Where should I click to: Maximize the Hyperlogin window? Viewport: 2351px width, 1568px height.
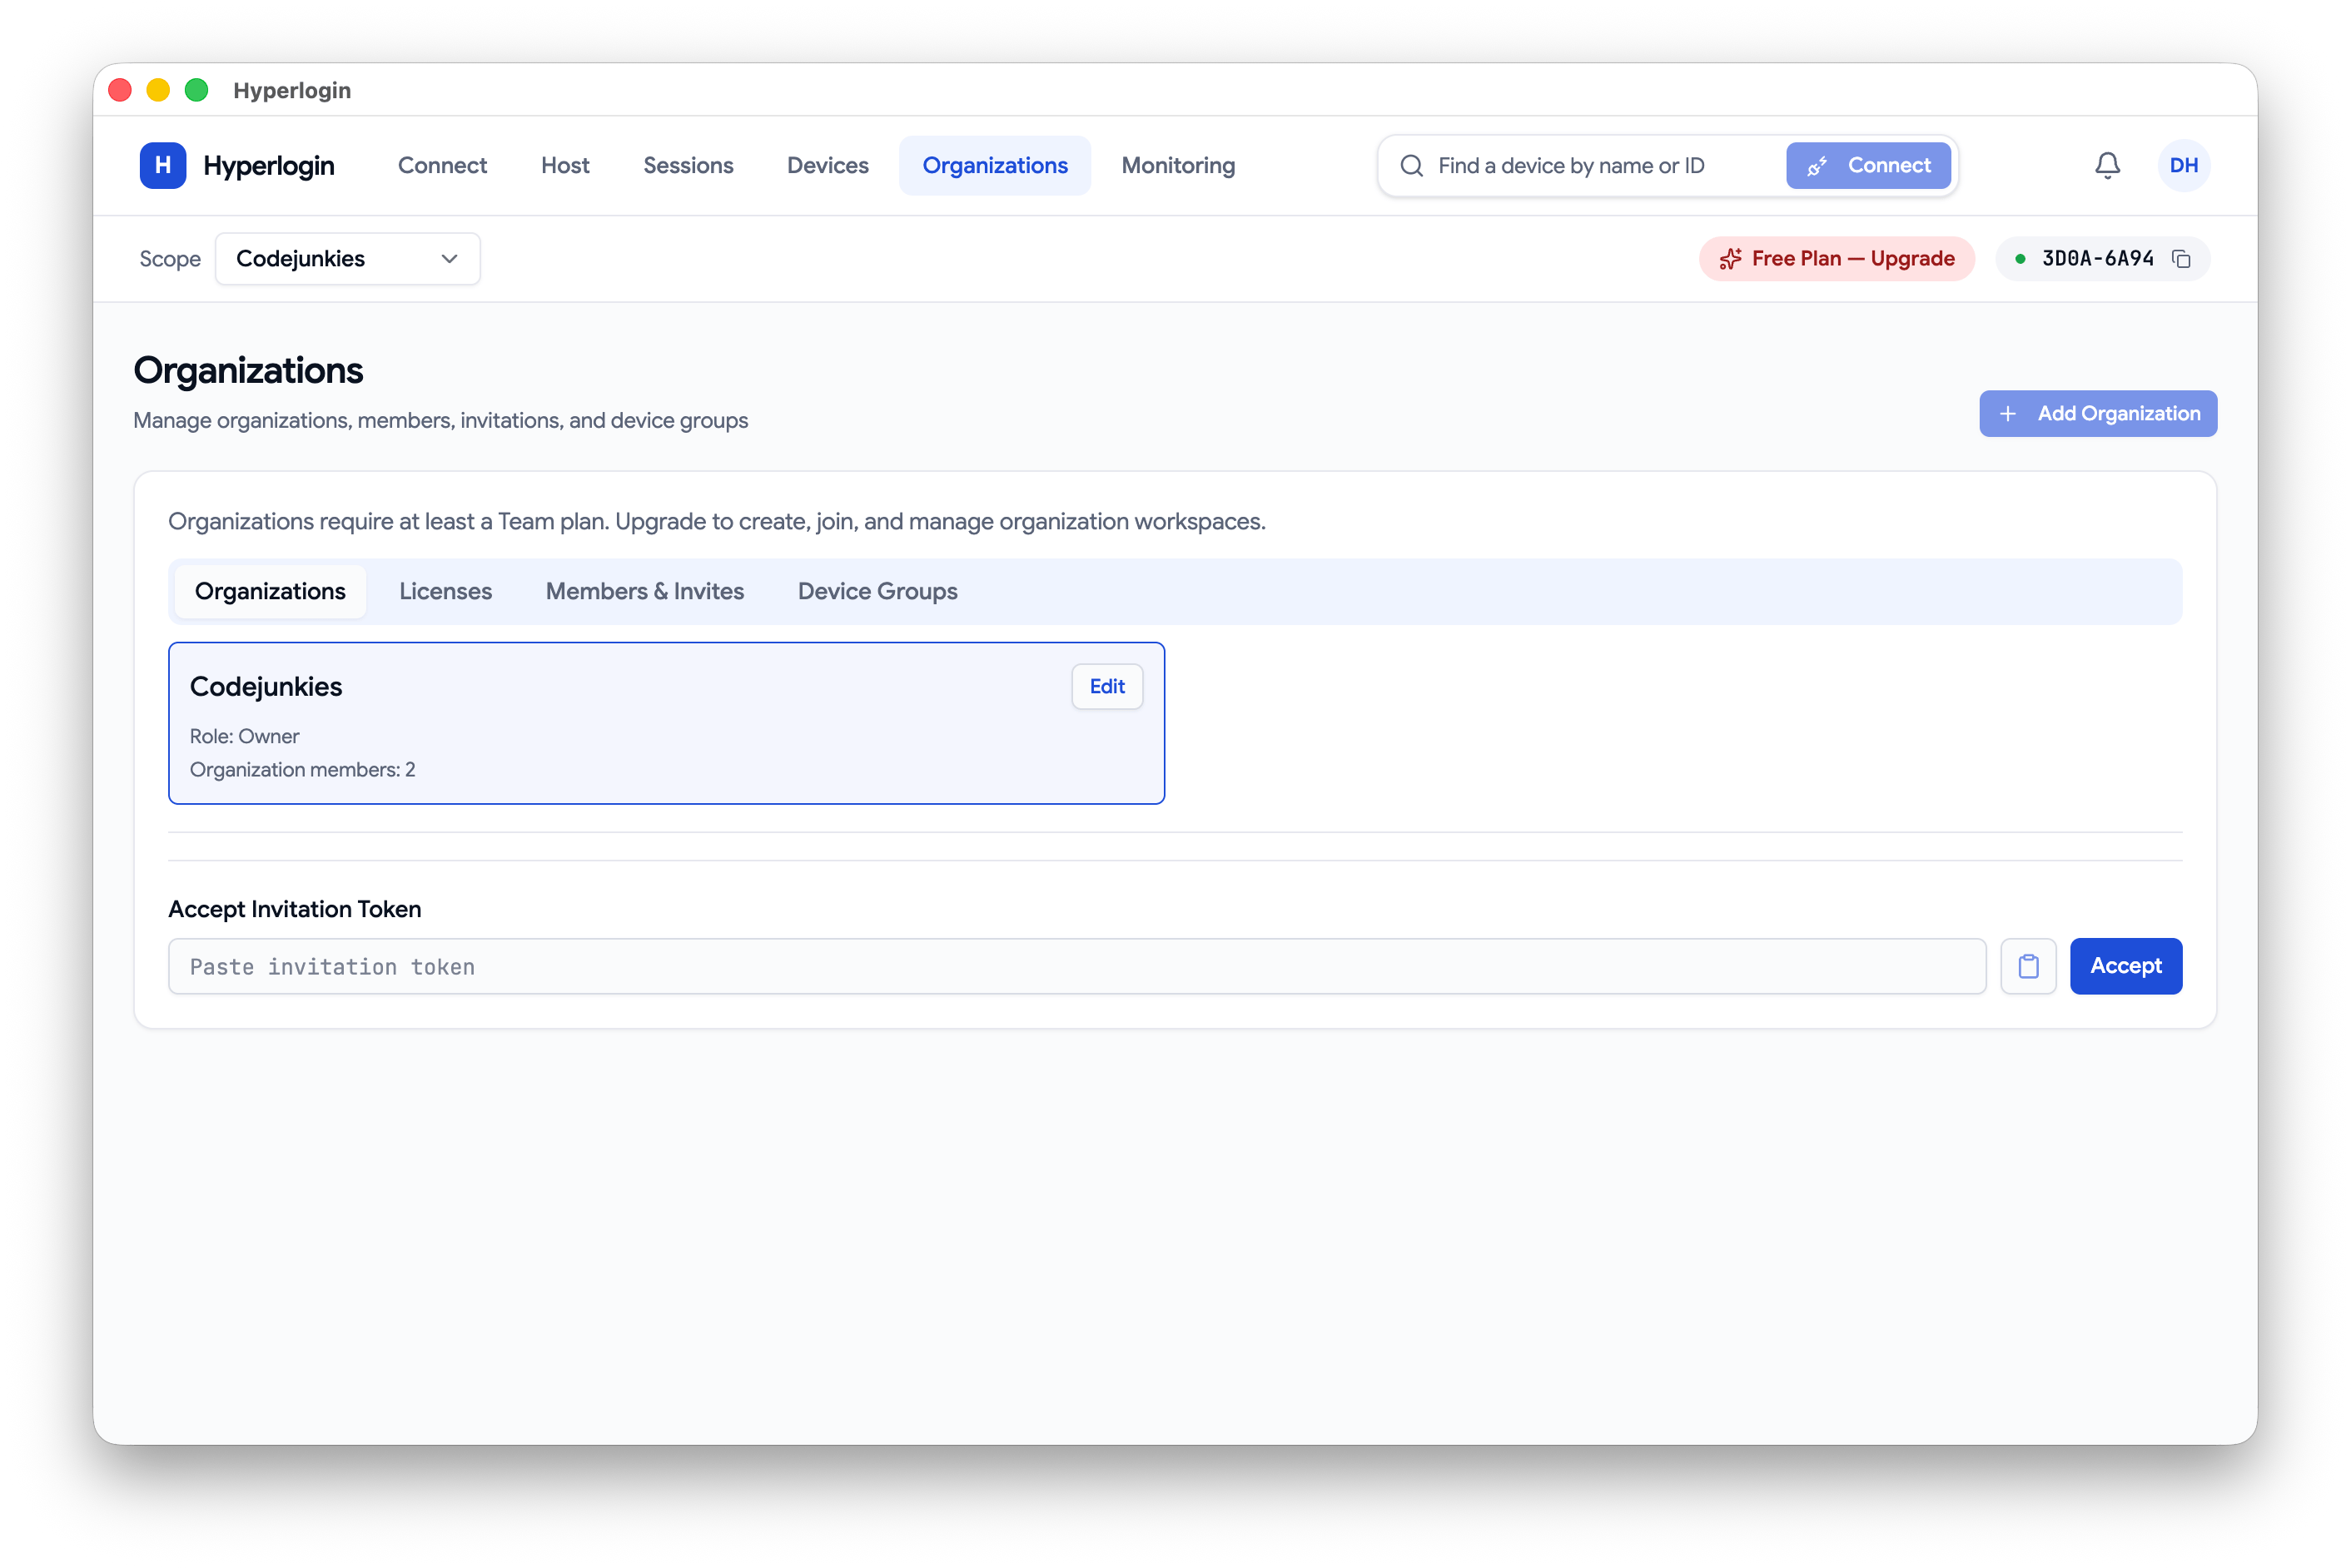[x=197, y=90]
